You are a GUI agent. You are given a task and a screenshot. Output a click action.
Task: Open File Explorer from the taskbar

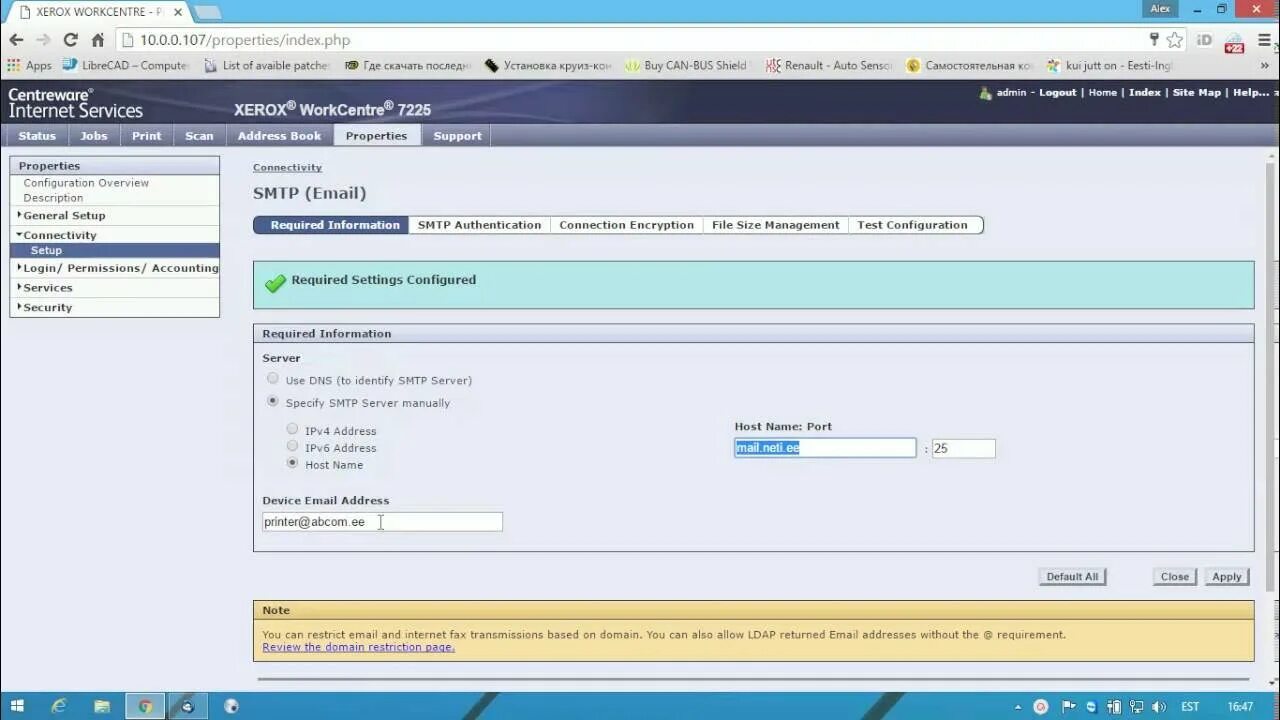[102, 706]
